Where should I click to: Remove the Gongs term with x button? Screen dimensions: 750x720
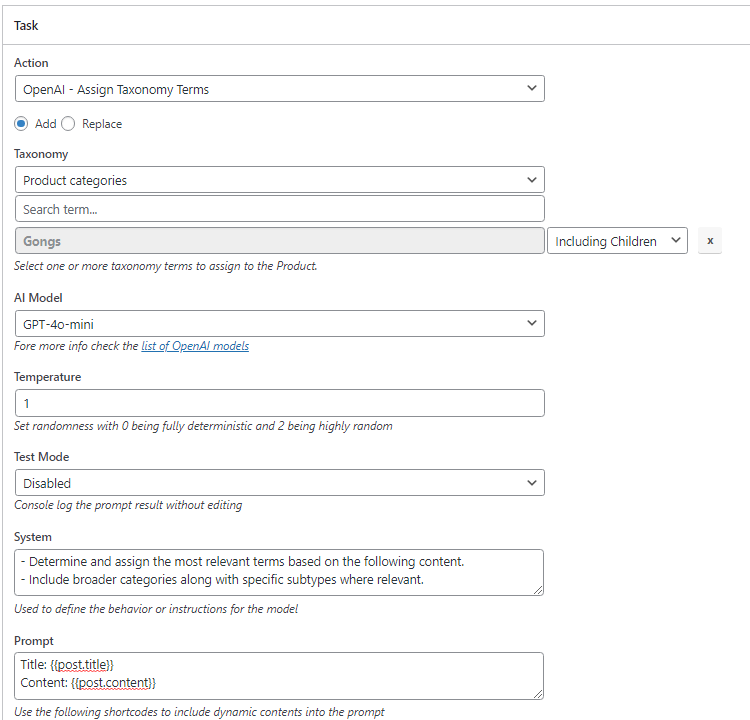709,241
